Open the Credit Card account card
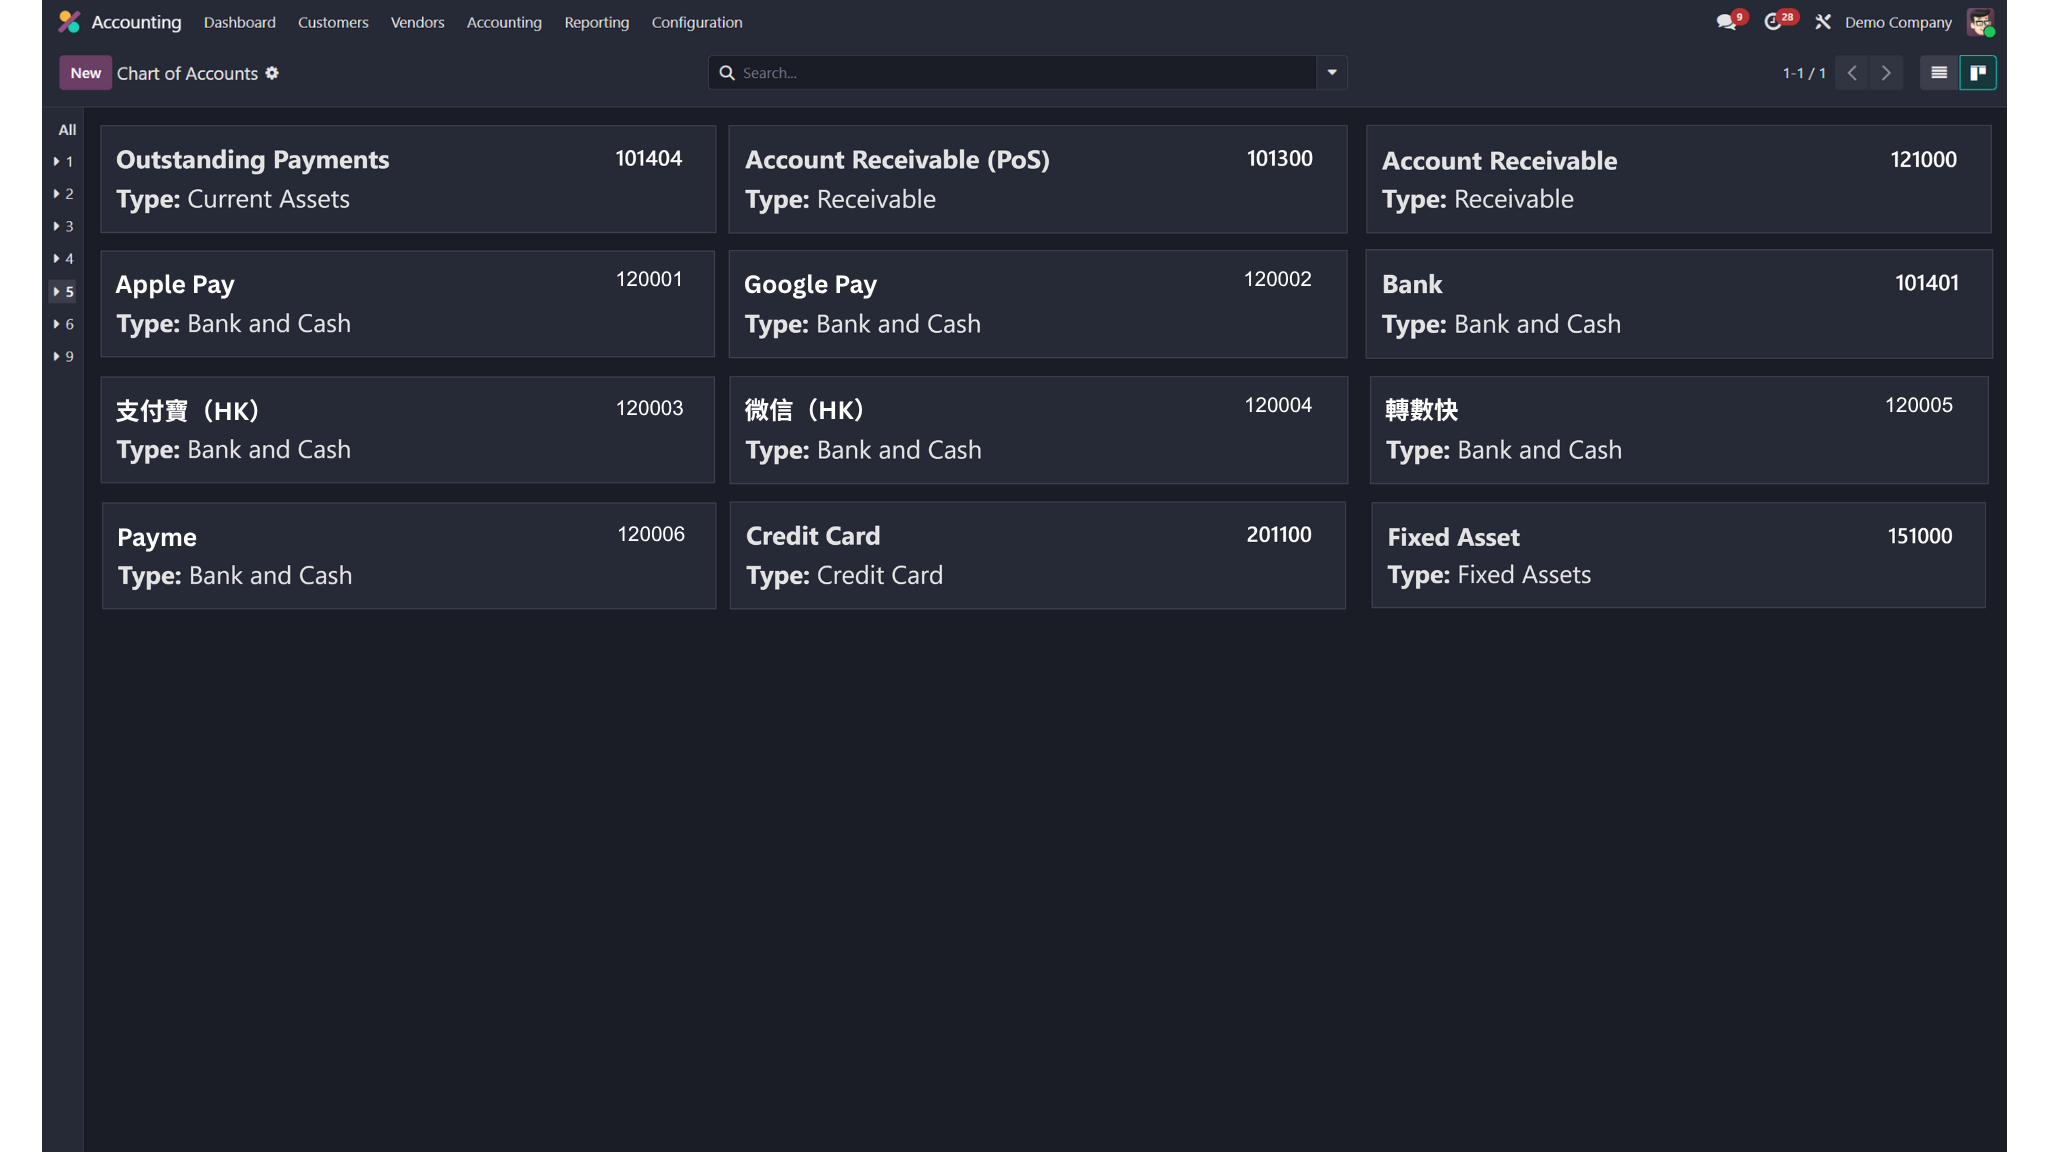 point(1038,556)
